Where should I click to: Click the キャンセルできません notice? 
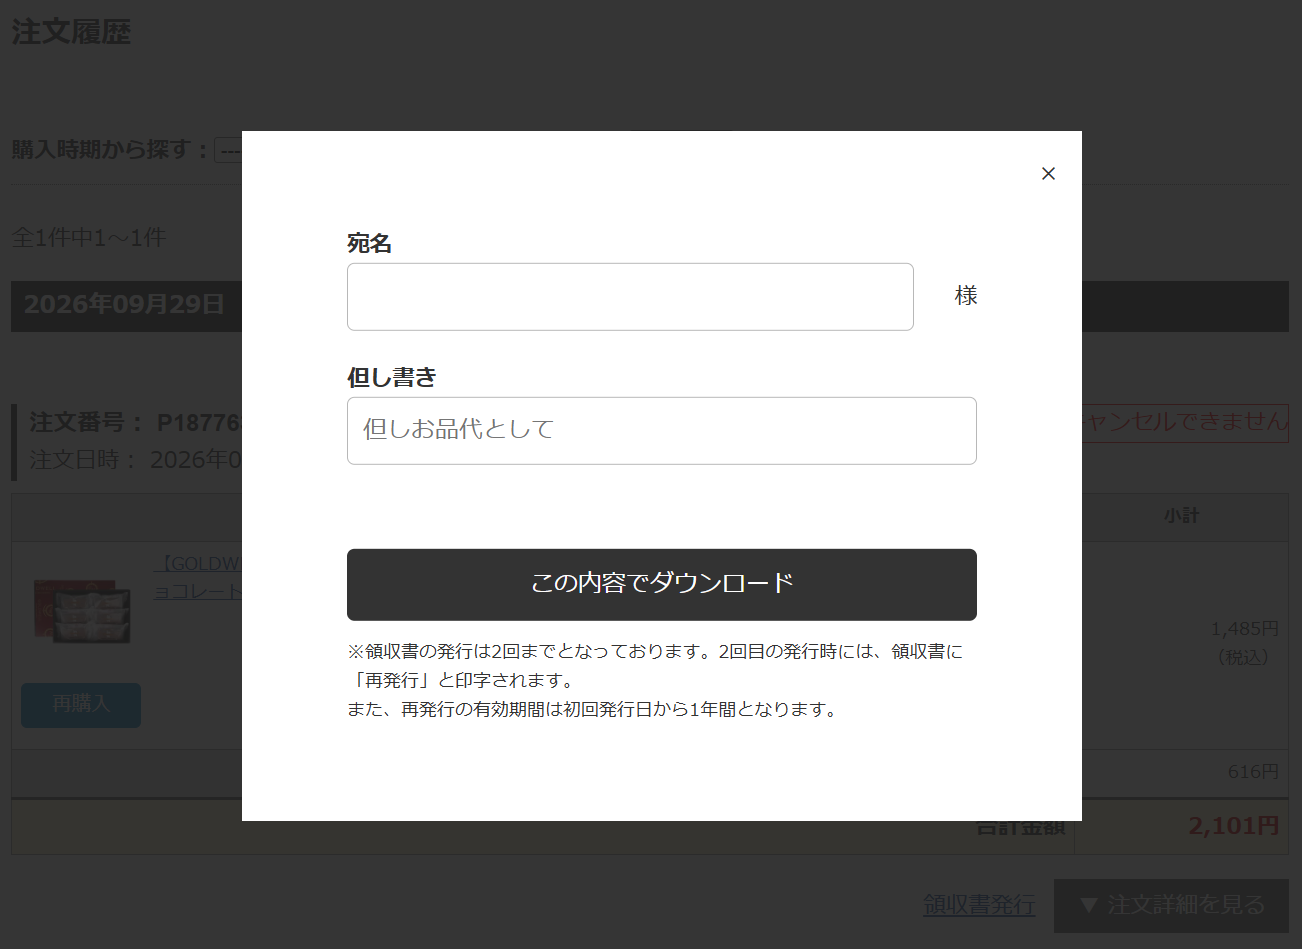pos(1185,422)
